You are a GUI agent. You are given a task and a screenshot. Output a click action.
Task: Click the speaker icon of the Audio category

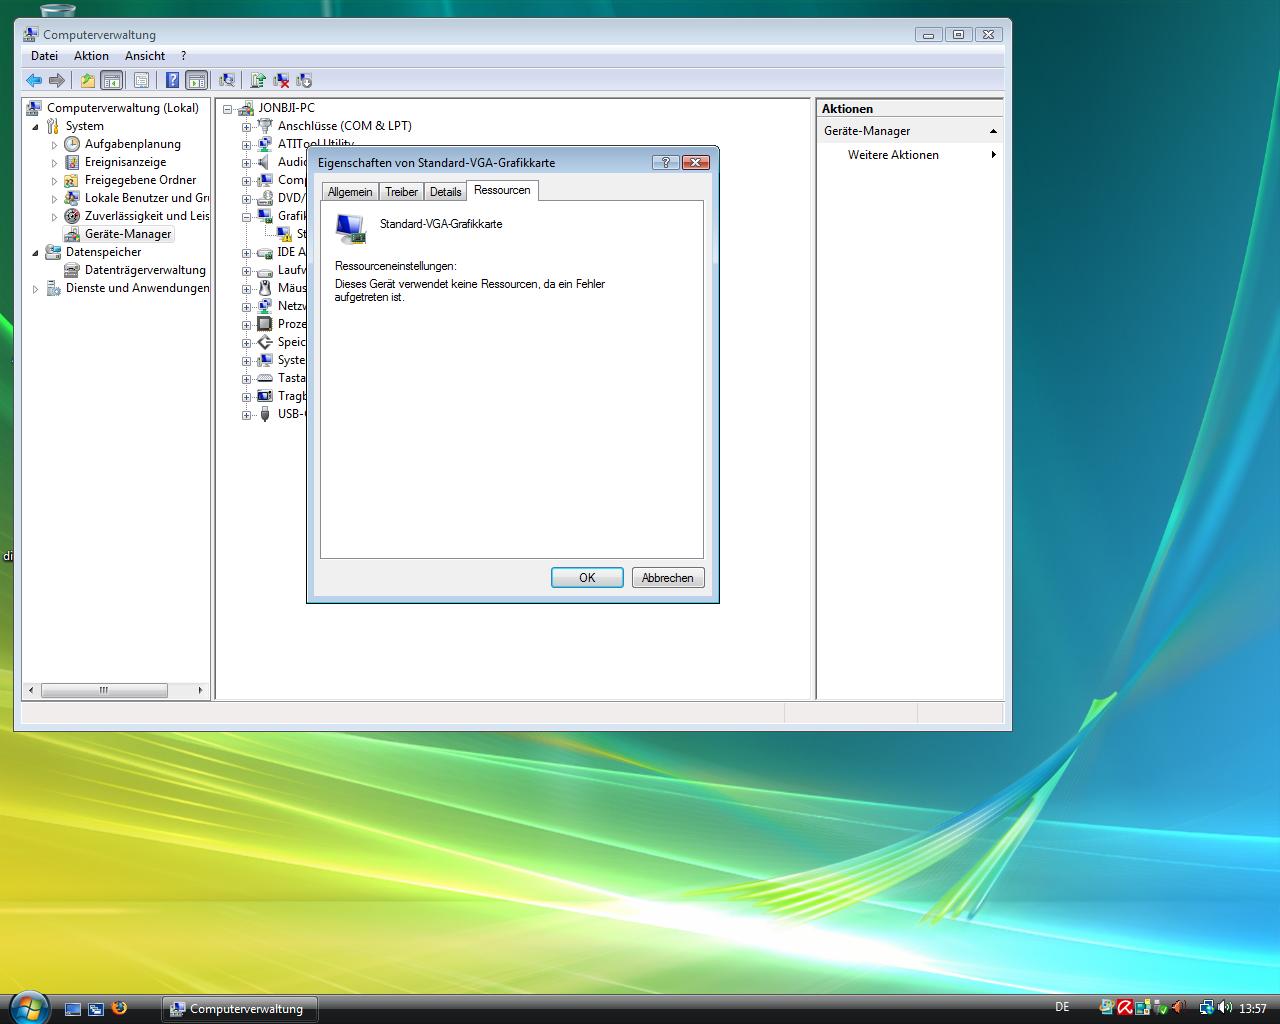point(264,162)
